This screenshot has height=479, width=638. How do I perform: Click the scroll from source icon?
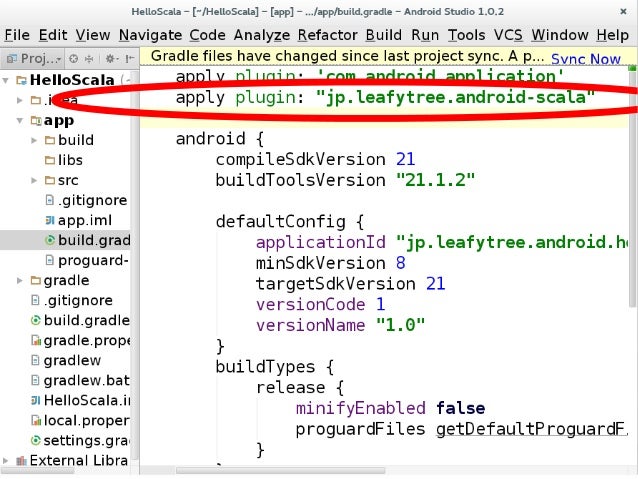click(x=74, y=59)
